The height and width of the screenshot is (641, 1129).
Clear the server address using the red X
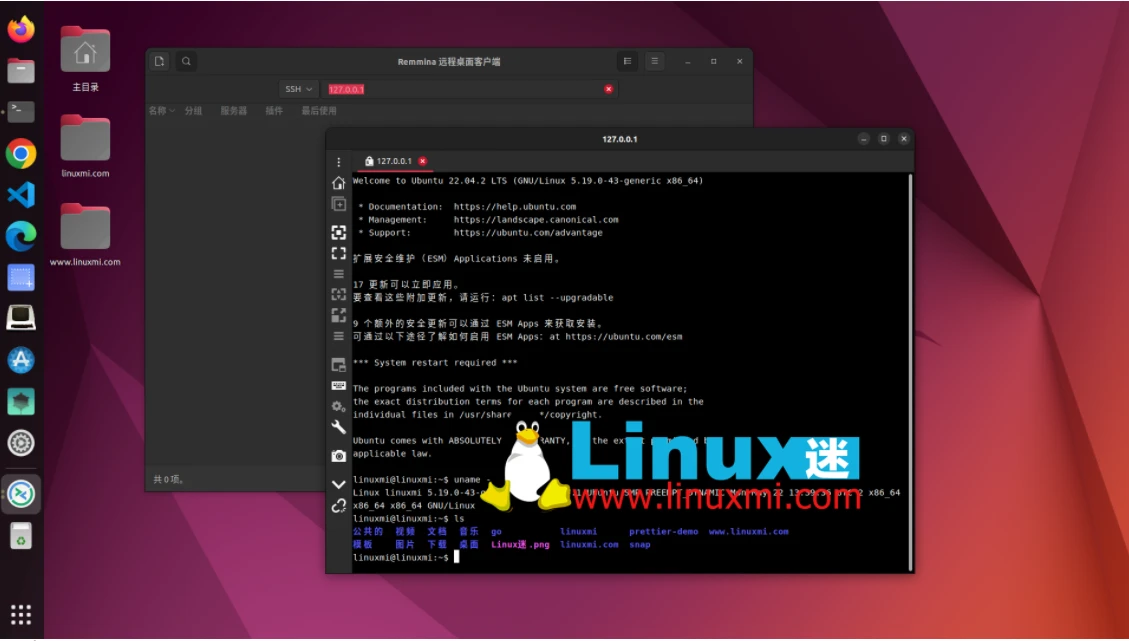(x=608, y=89)
